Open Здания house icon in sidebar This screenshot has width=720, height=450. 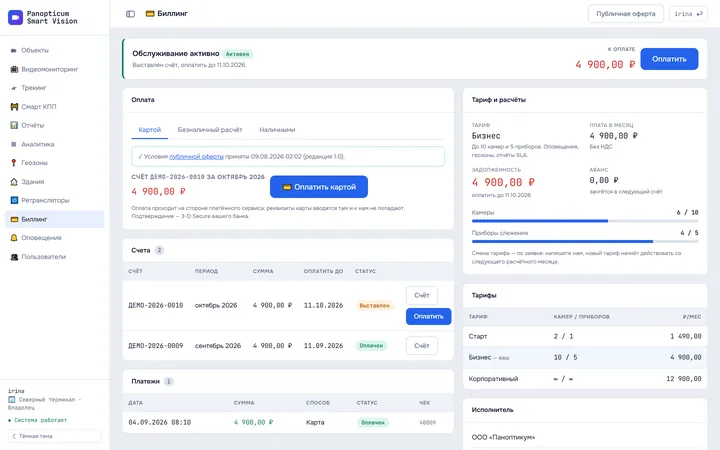[x=14, y=182]
